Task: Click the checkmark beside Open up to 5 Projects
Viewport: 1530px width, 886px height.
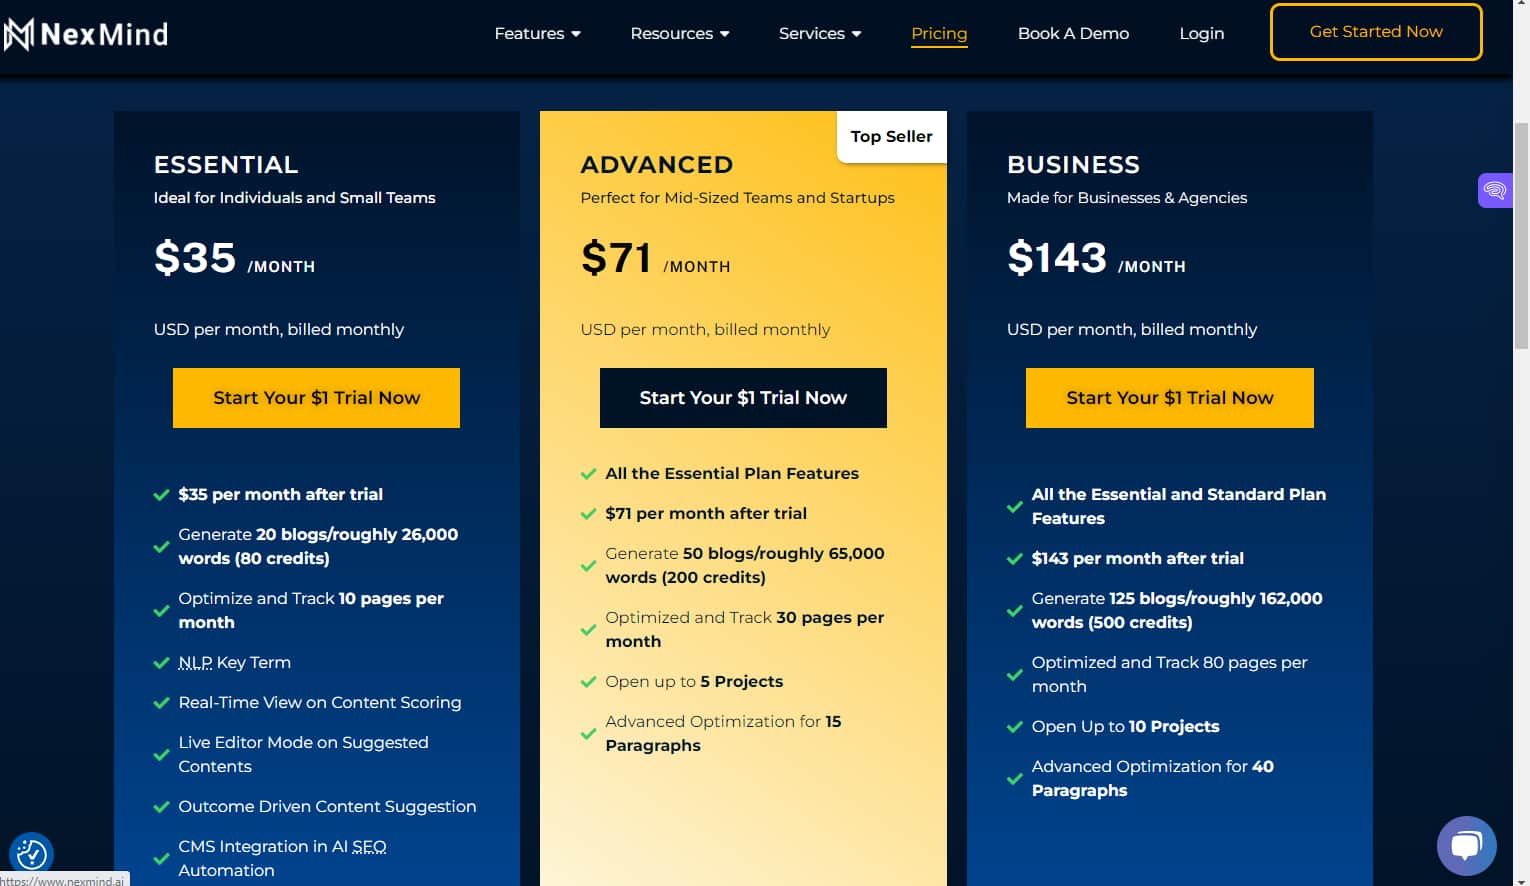Action: pyautogui.click(x=588, y=682)
